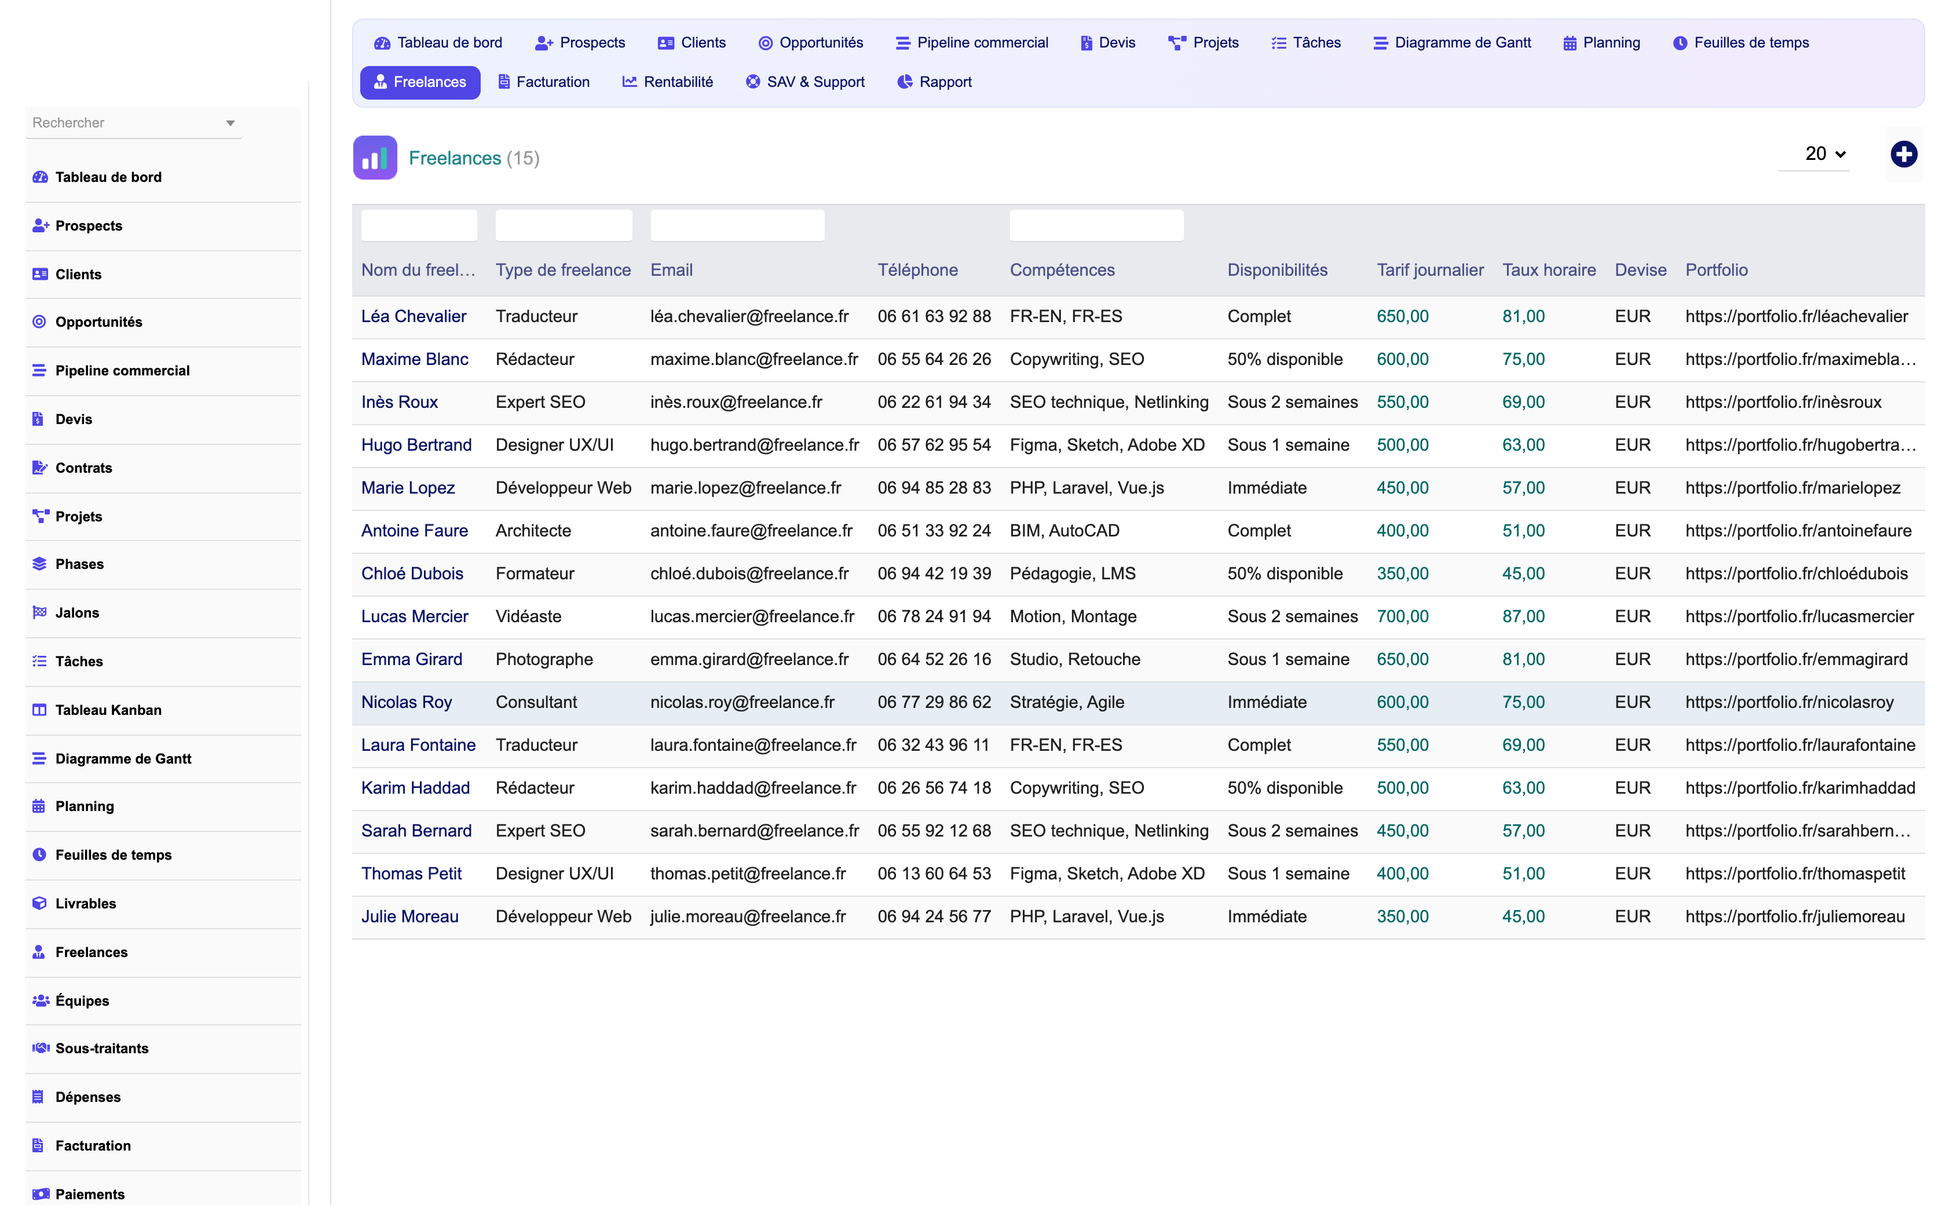Open the 20 rows per page dropdown
The image size is (1946, 1205).
(x=1814, y=154)
